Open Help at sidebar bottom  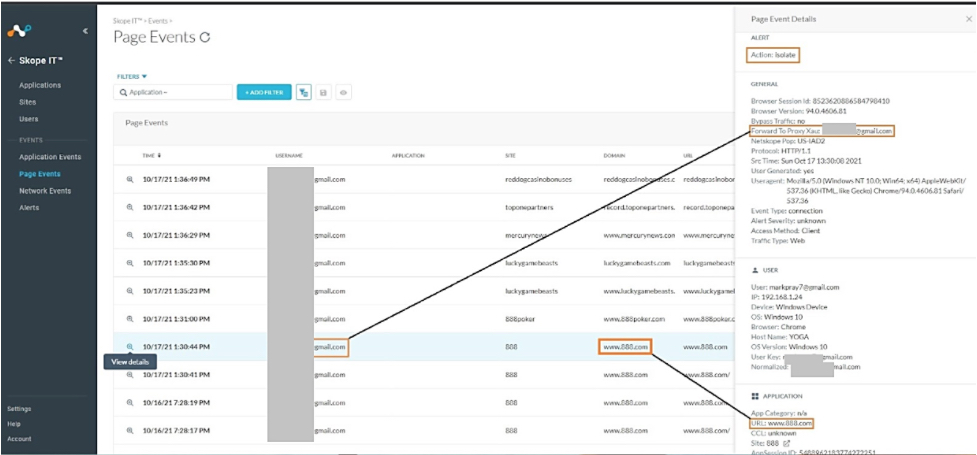point(14,424)
